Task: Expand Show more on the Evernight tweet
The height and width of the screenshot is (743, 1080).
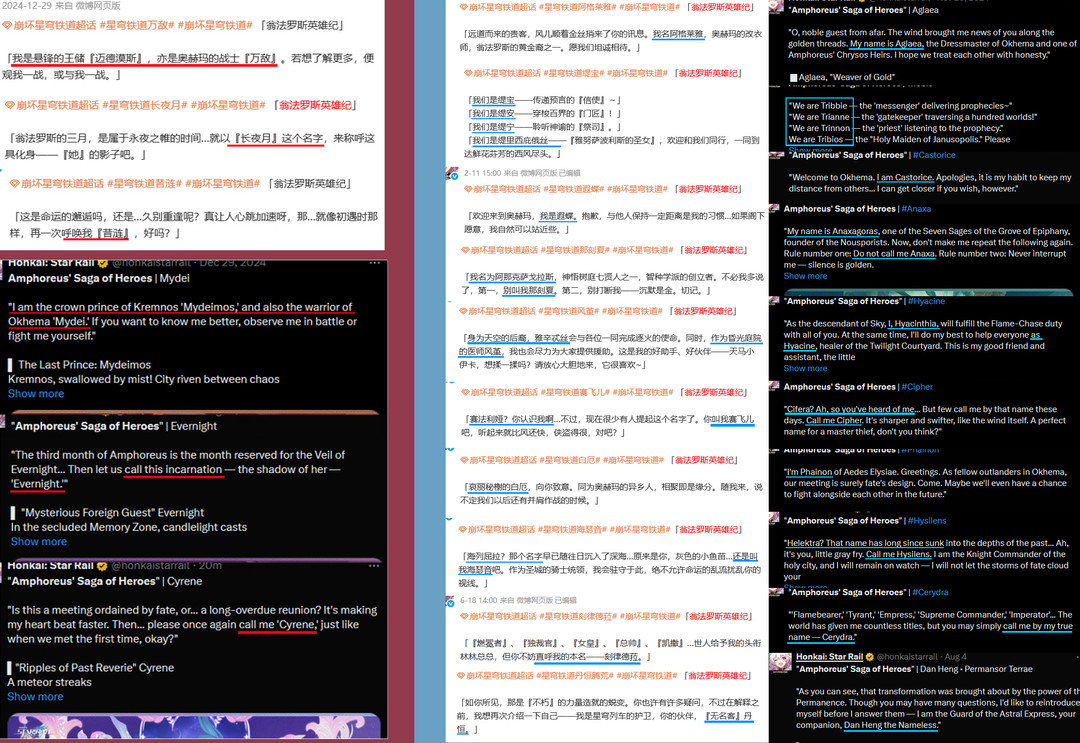Action: click(x=39, y=542)
